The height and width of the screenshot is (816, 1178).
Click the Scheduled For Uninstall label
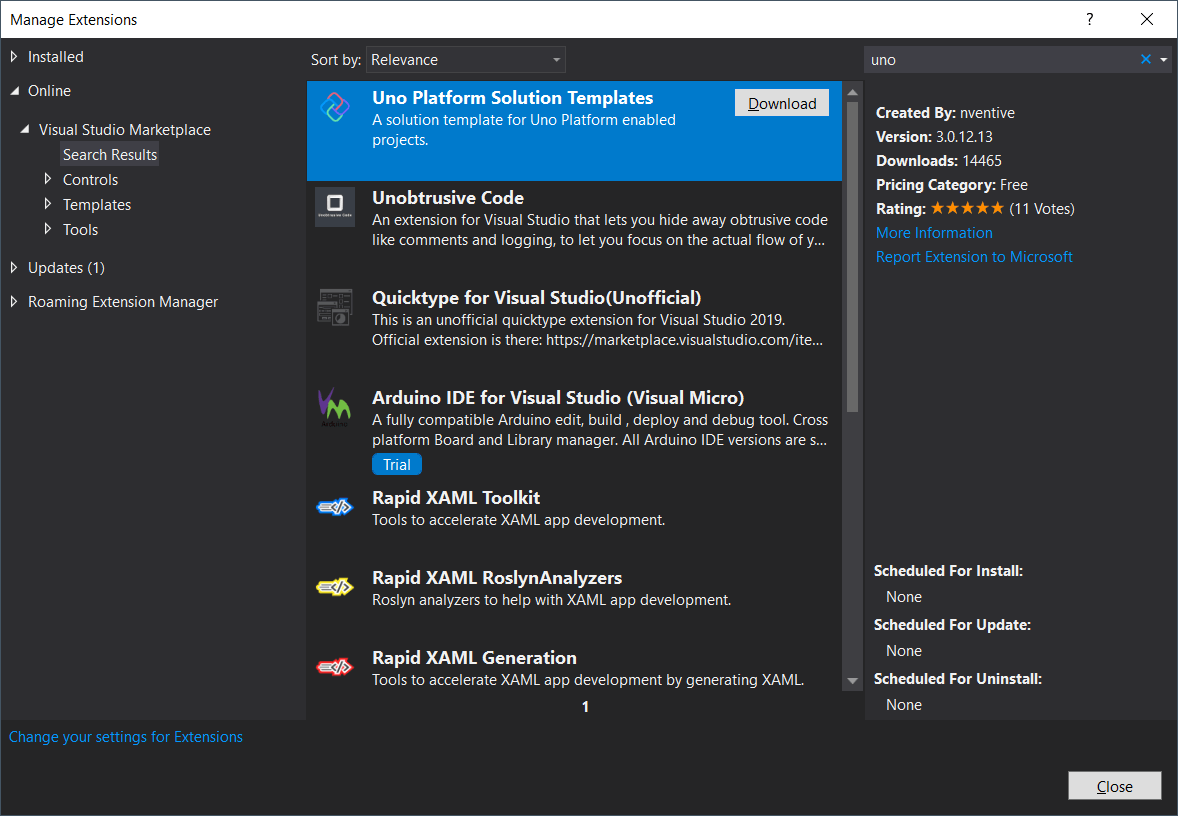coord(958,679)
